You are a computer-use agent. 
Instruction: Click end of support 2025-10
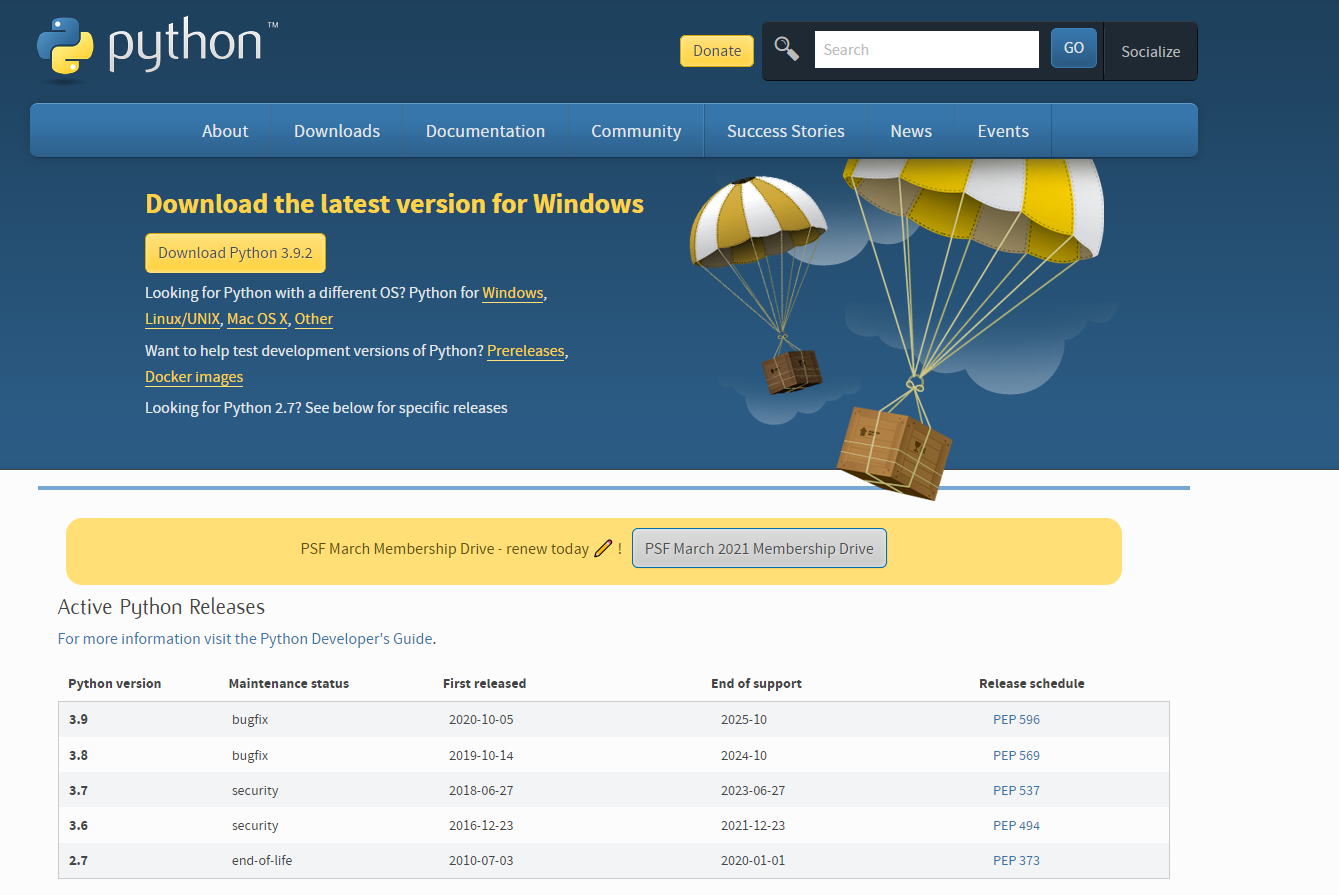point(744,720)
